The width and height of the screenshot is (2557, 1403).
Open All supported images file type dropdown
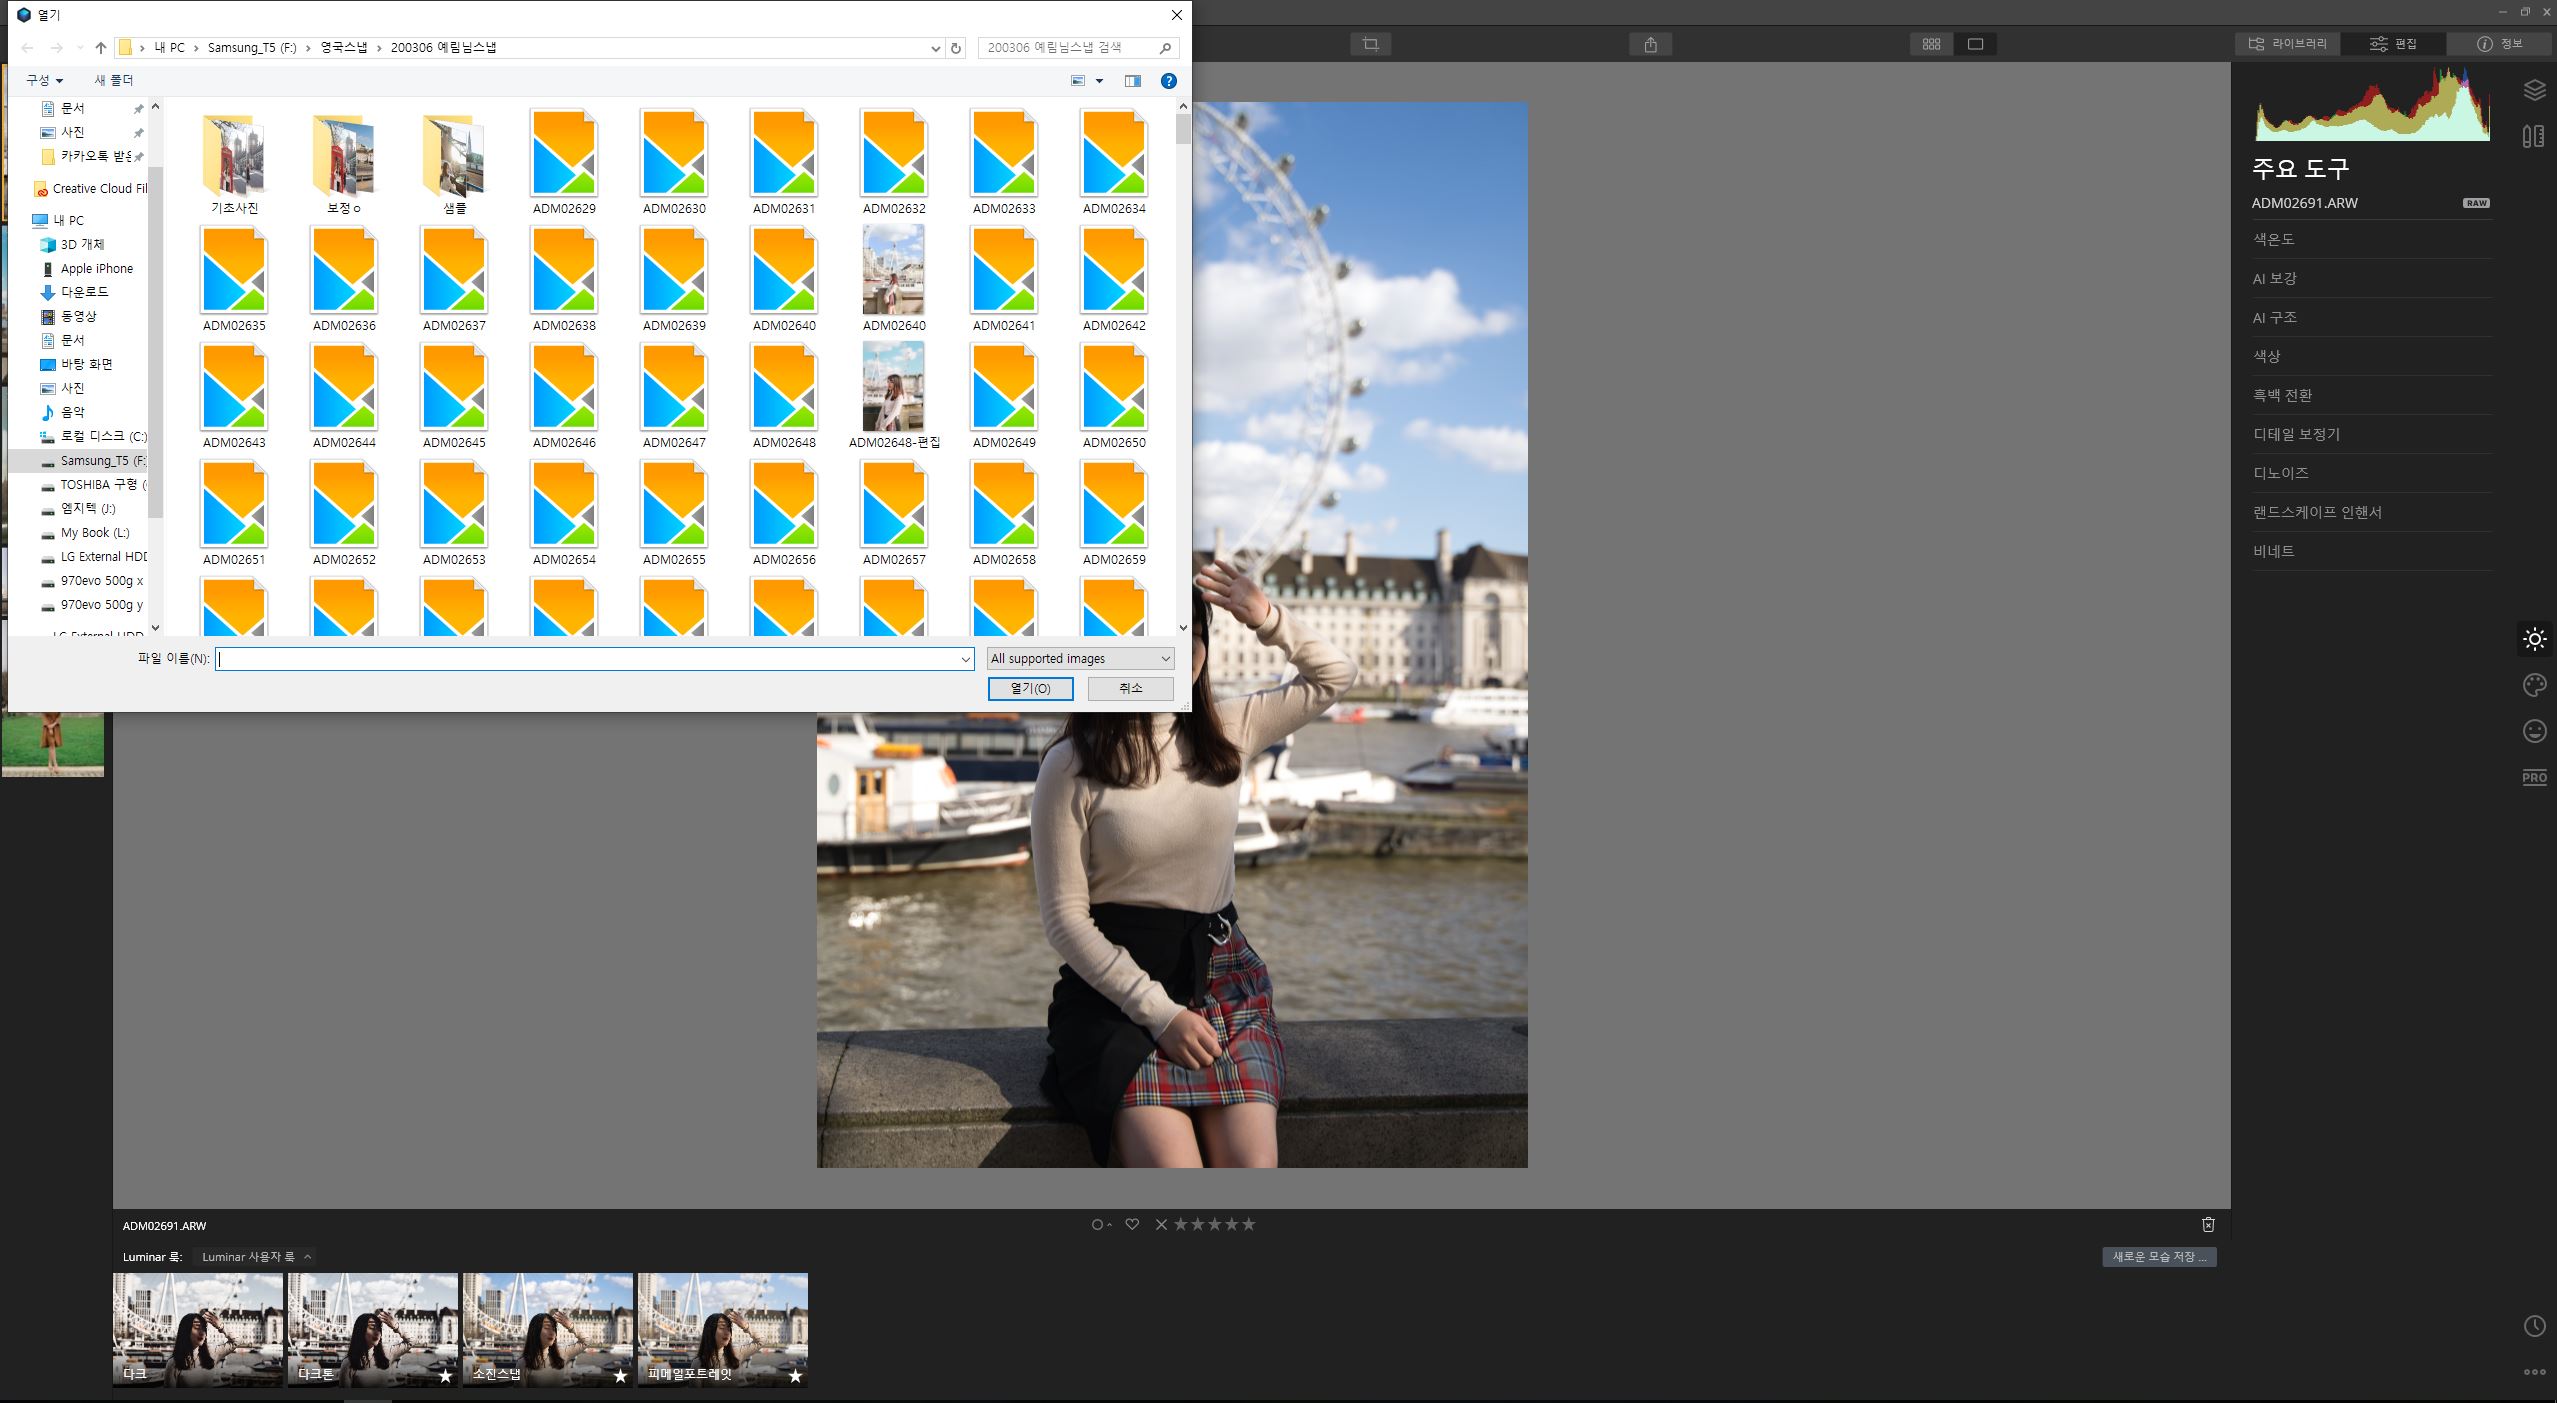pos(1080,658)
